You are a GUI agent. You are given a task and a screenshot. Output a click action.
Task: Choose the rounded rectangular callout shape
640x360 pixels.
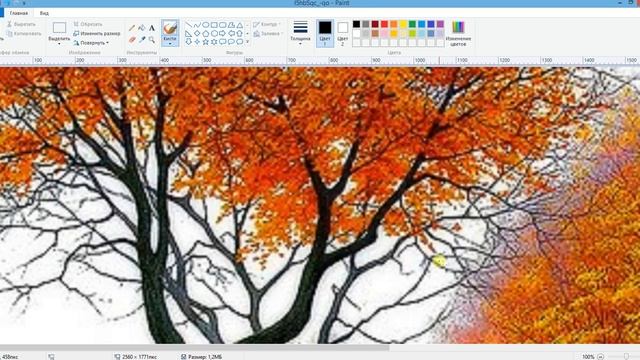(x=223, y=42)
